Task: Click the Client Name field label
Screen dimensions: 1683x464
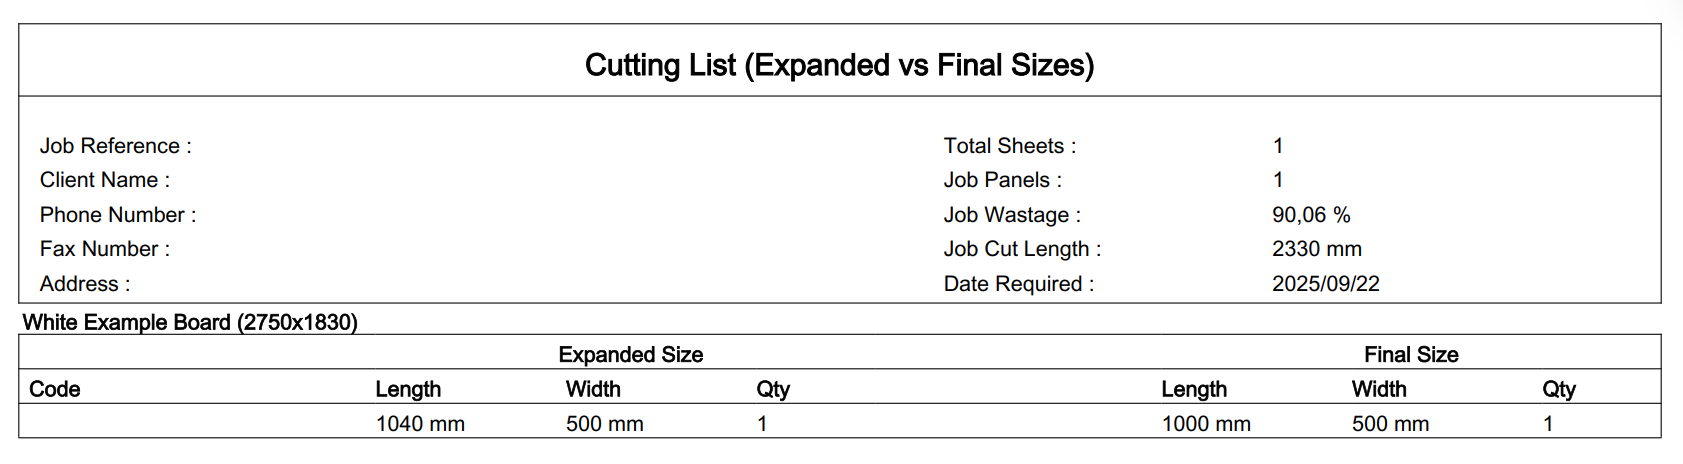Action: (105, 180)
